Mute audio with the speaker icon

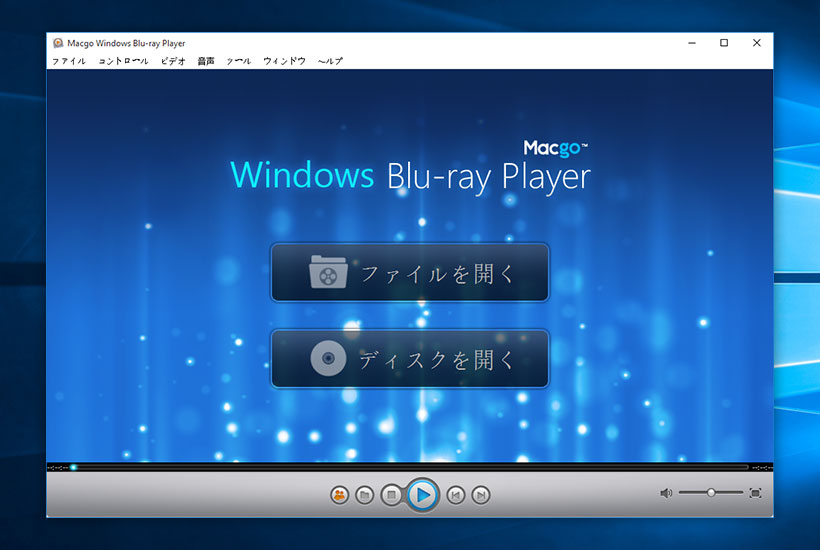click(x=666, y=493)
